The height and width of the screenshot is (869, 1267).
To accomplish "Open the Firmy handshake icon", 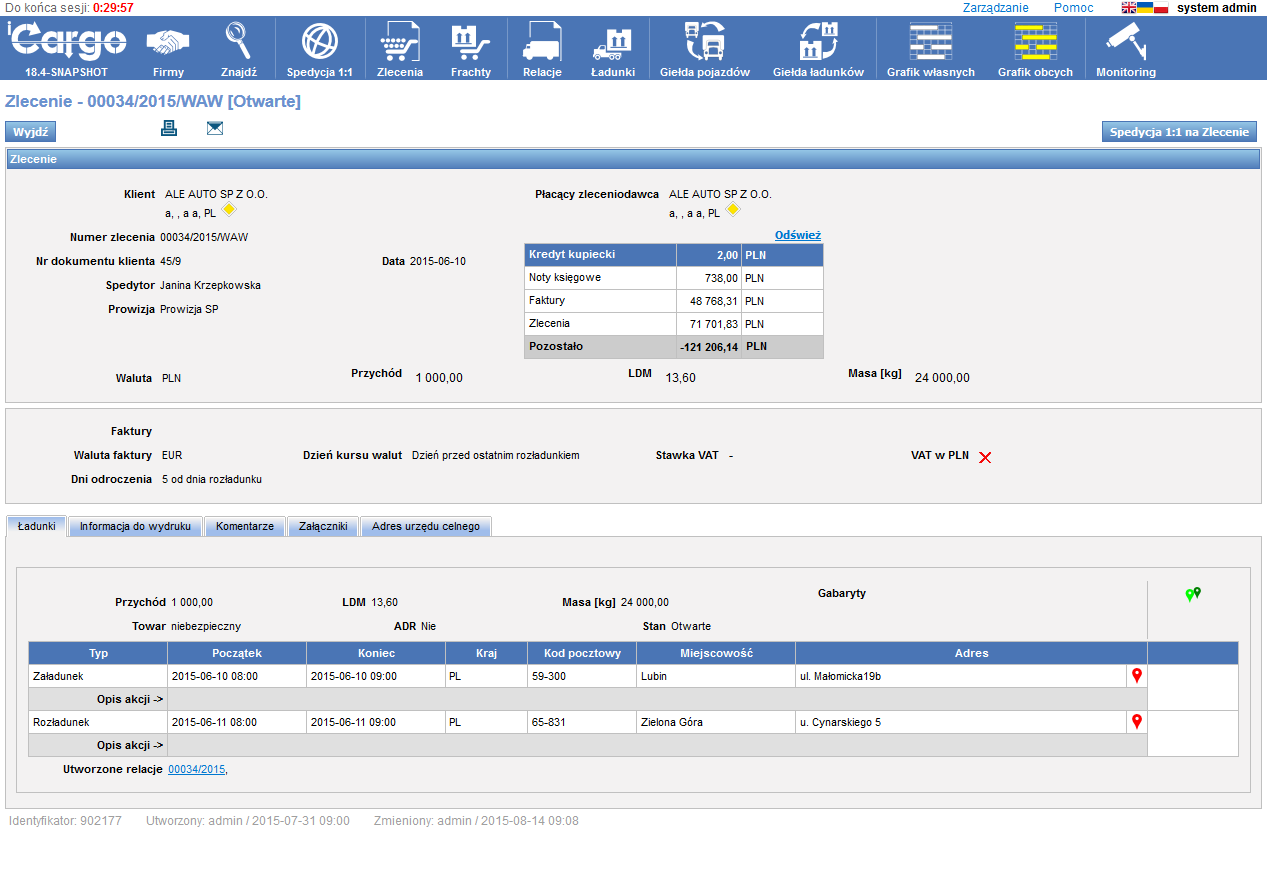I will 168,44.
